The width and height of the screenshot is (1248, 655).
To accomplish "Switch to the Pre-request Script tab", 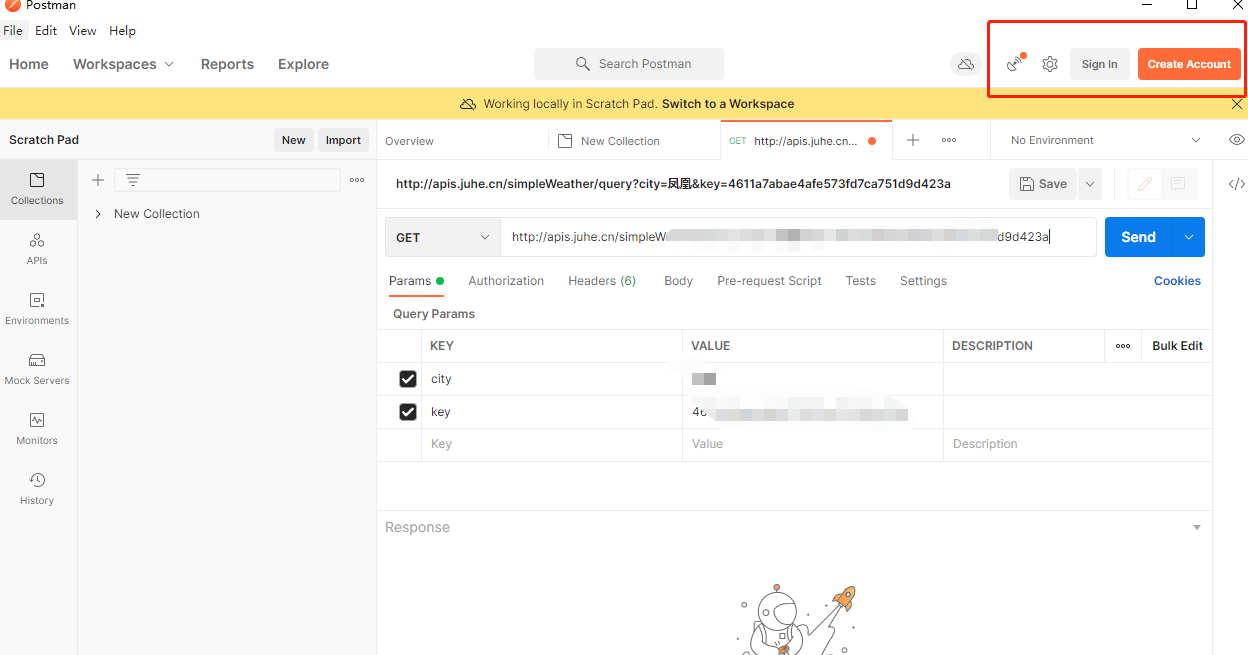I will click(x=769, y=281).
